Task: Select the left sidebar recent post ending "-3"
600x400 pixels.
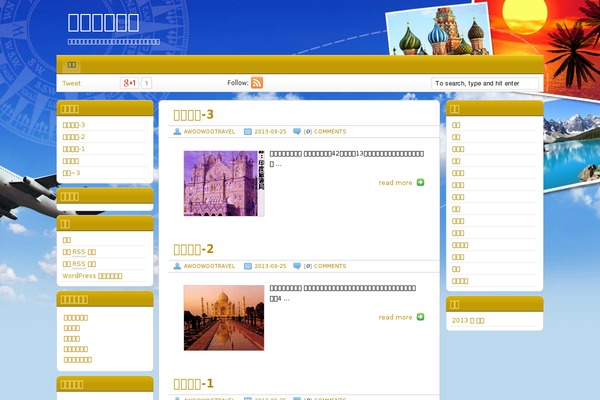Action: 73,125
